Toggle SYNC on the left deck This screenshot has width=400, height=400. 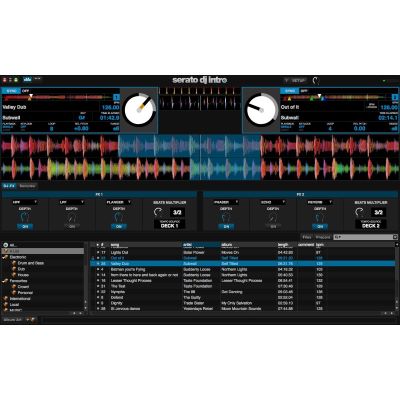[12, 91]
